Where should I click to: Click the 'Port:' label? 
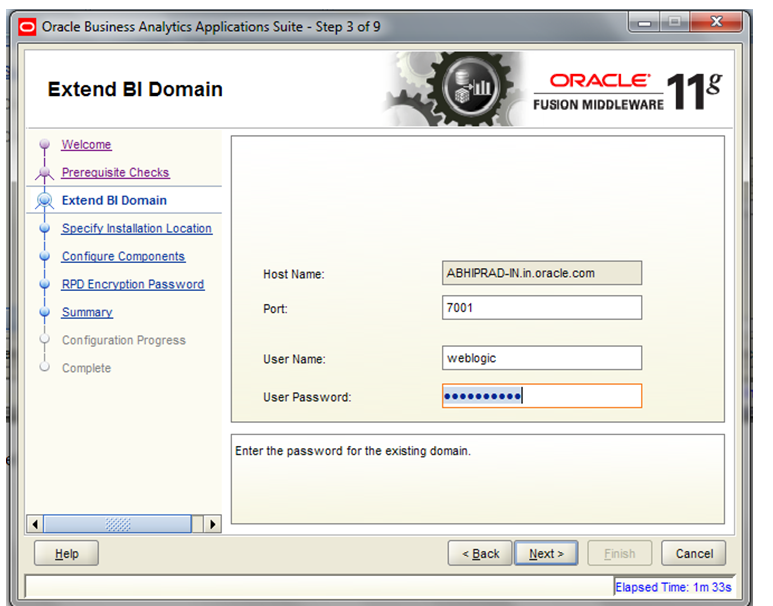tap(275, 309)
